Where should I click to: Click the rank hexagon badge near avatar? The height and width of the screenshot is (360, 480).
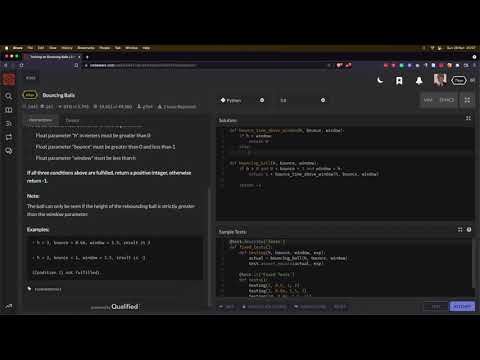click(459, 80)
